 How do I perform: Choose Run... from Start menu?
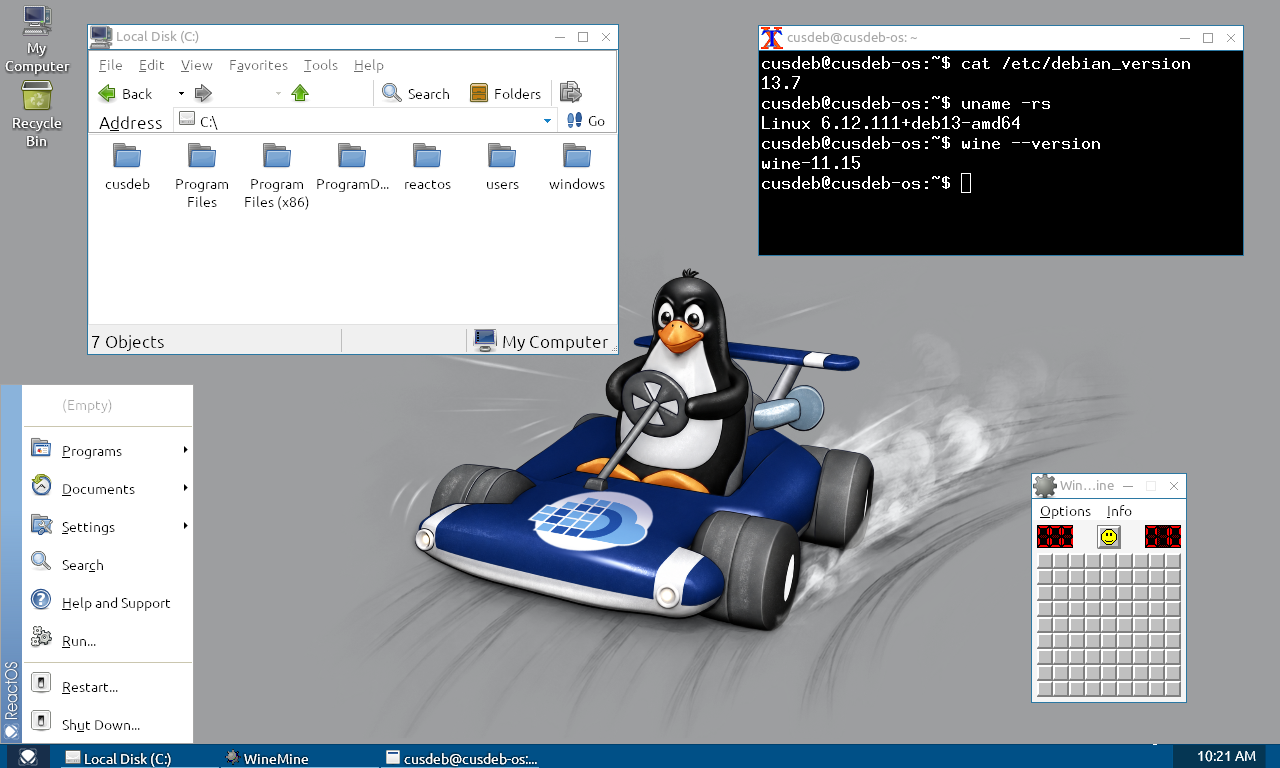[108, 641]
